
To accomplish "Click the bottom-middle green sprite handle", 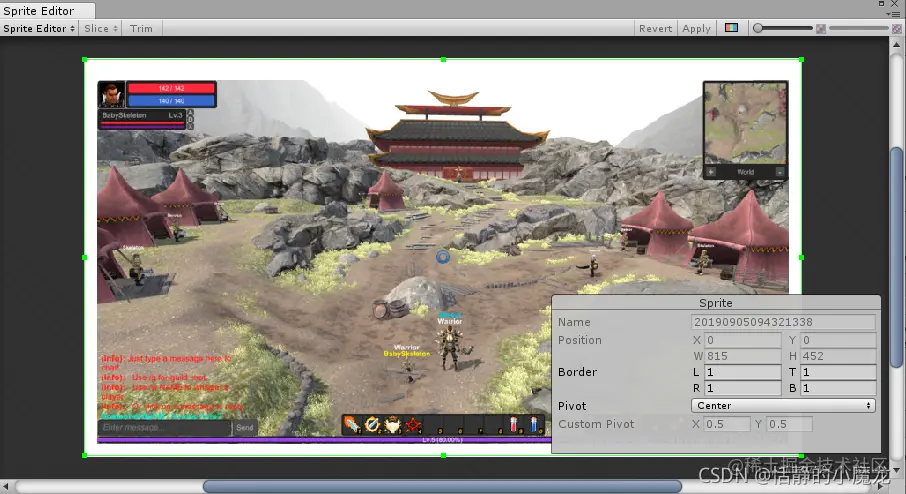I will tap(443, 455).
